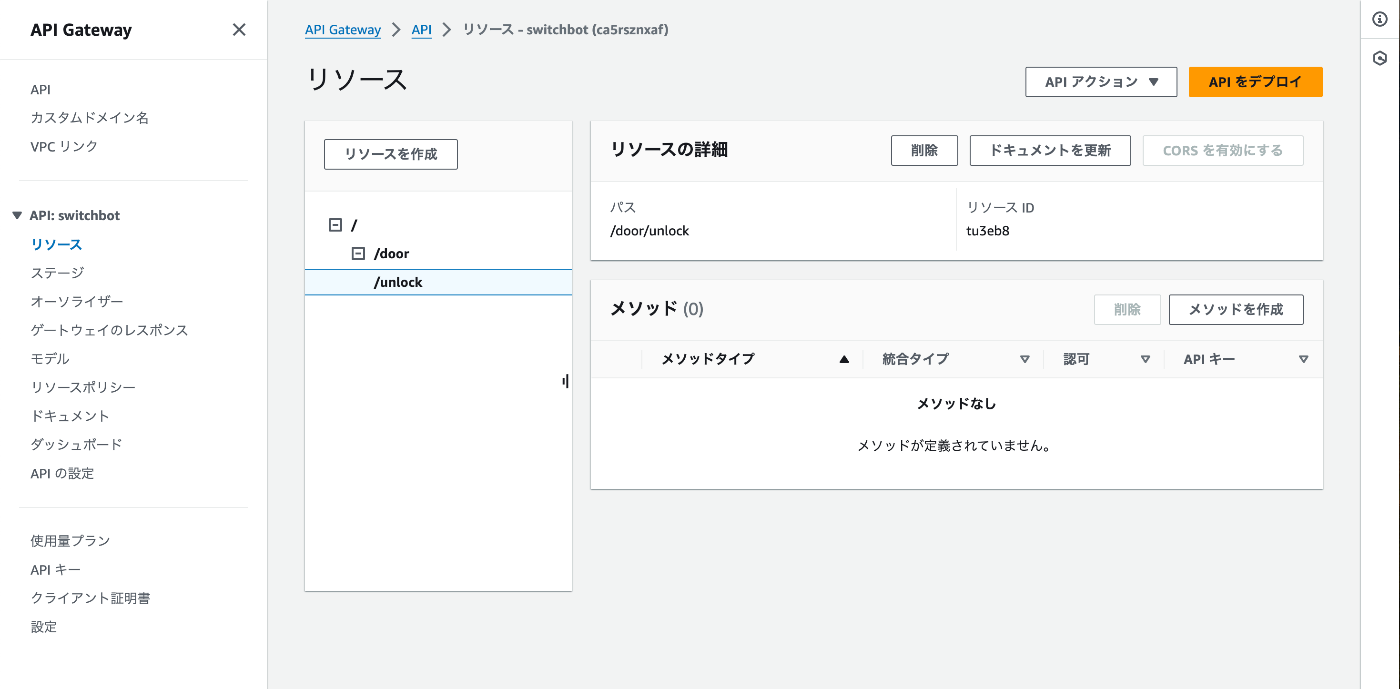Open VPC リンク in side navigation

pyautogui.click(x=64, y=146)
